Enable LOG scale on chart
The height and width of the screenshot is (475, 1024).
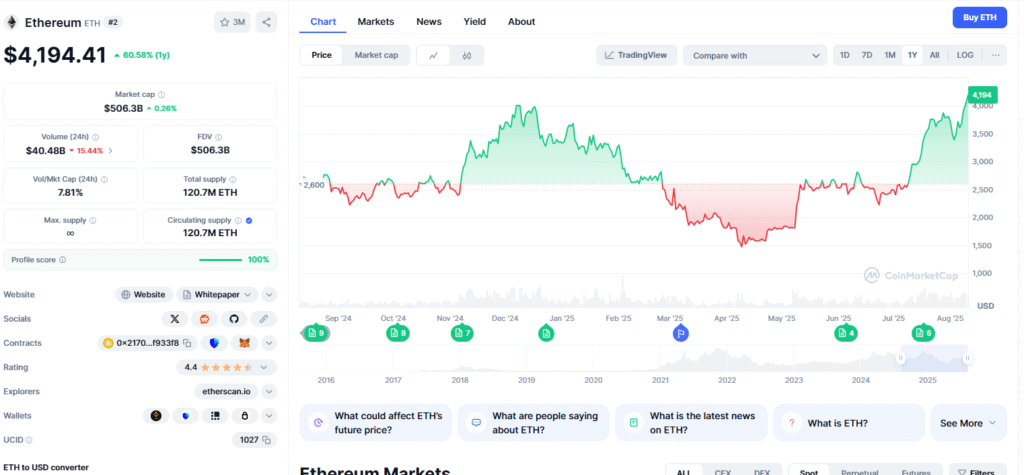pyautogui.click(x=965, y=56)
